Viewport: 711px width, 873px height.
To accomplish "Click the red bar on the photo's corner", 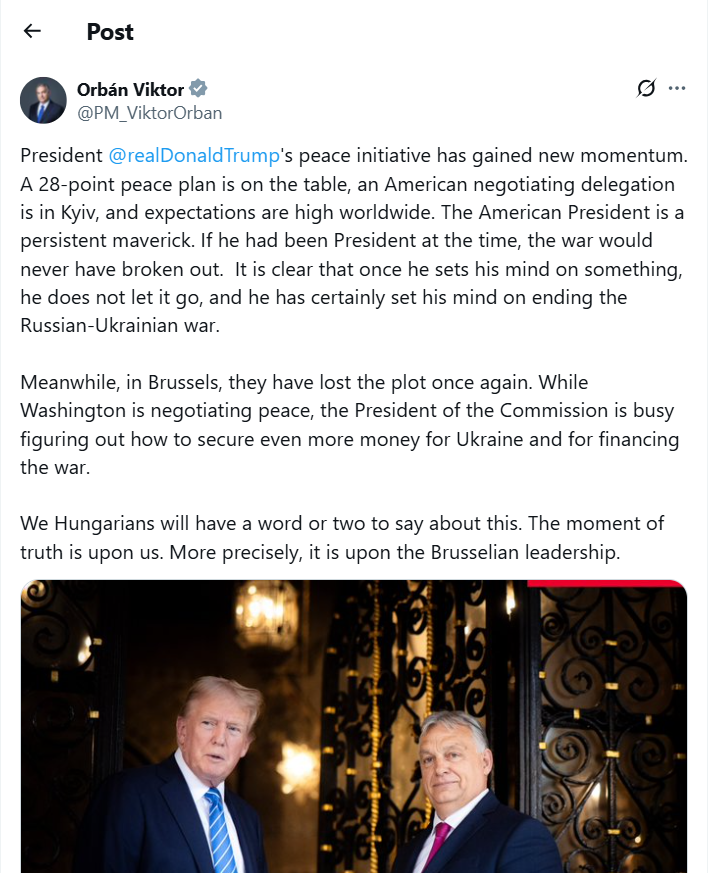I will [605, 584].
